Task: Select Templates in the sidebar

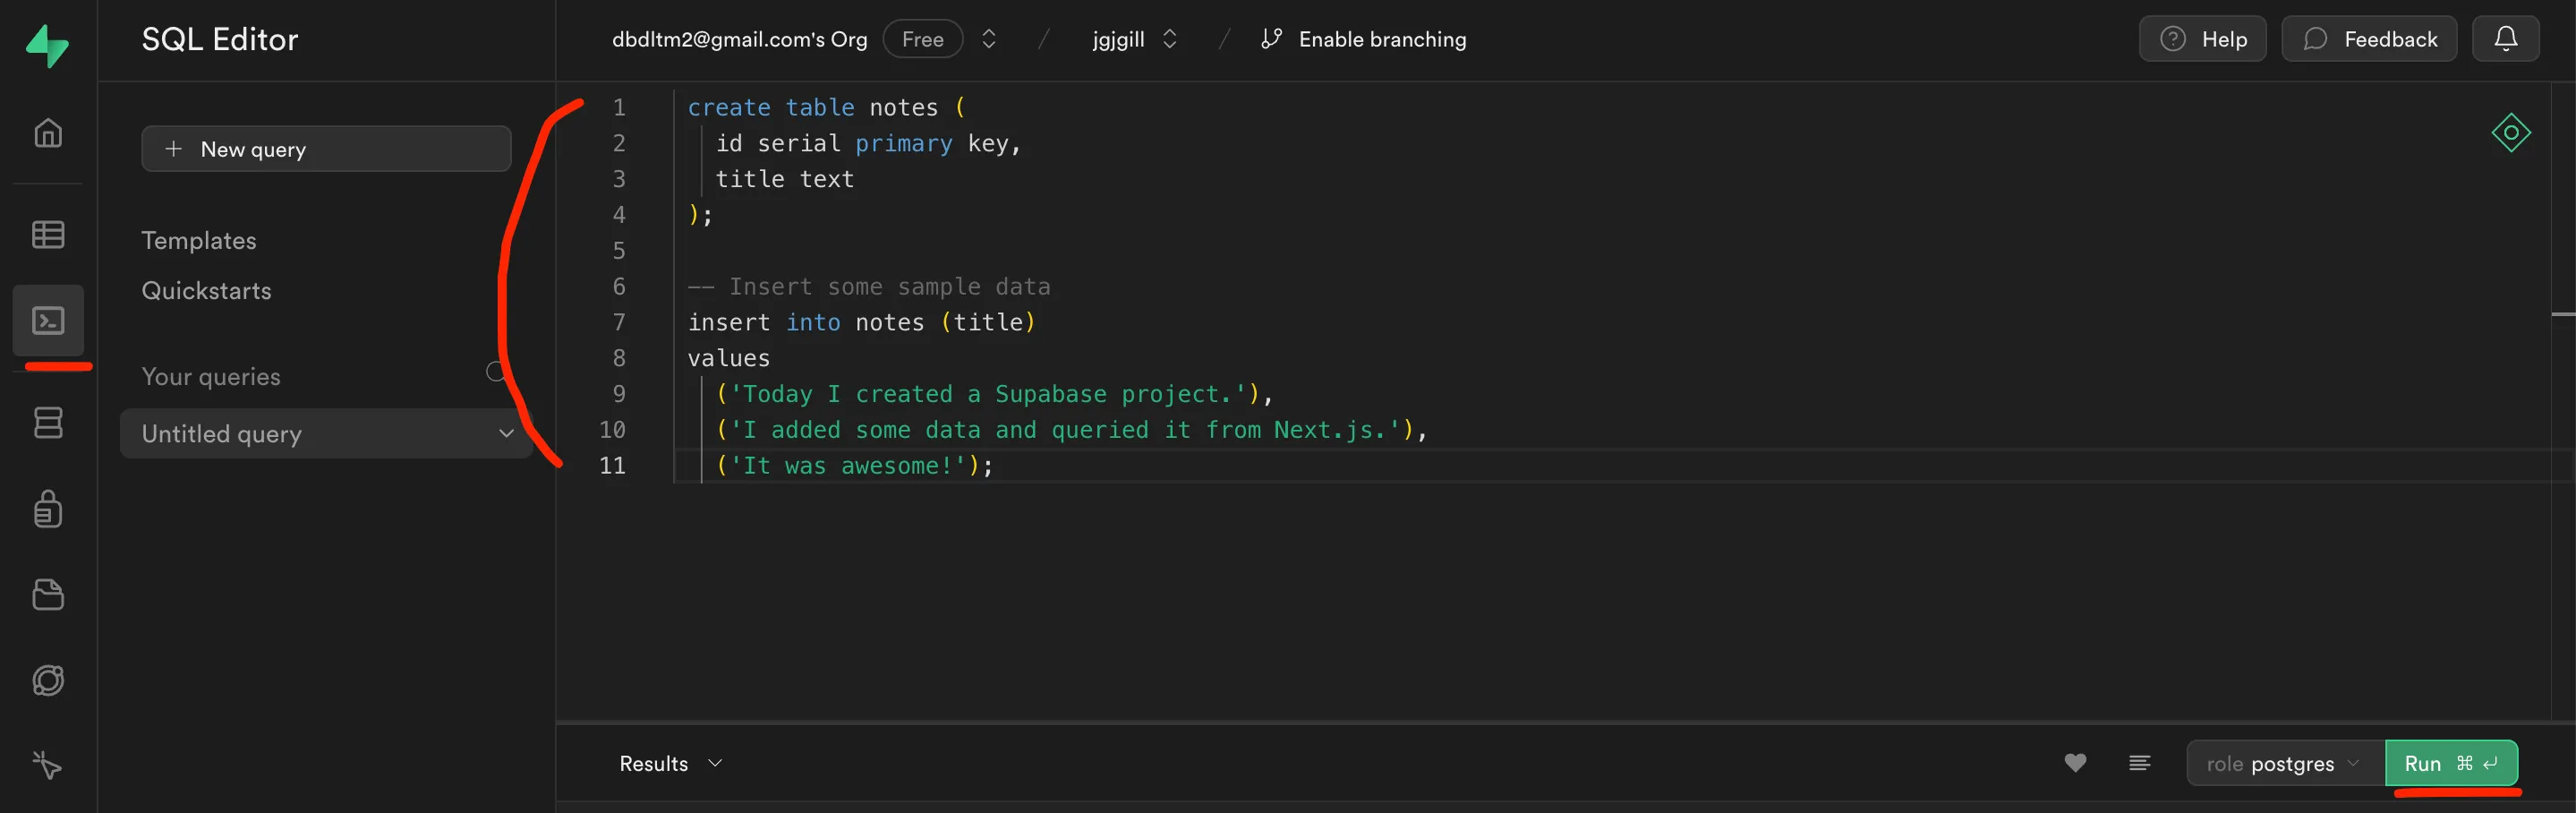Action: point(198,240)
